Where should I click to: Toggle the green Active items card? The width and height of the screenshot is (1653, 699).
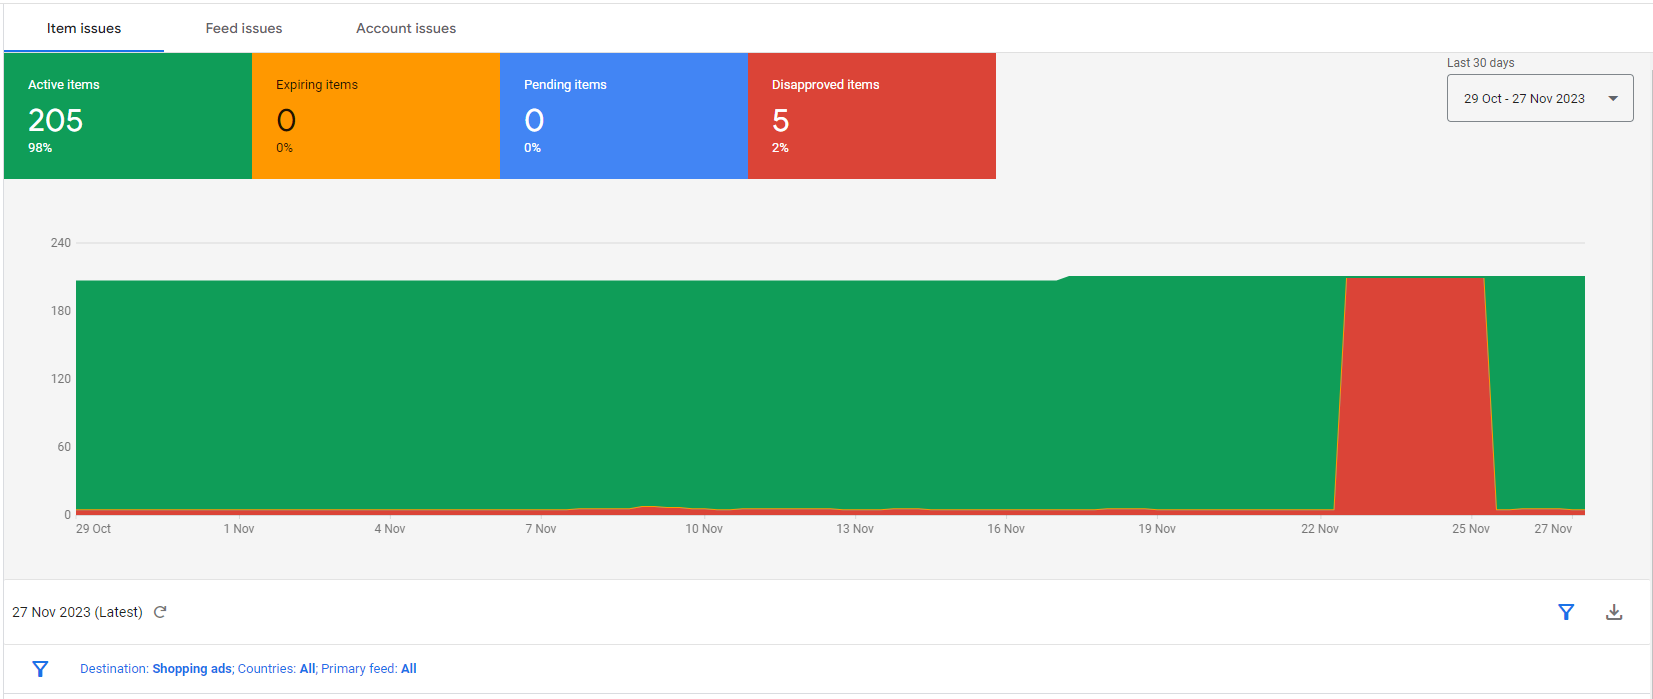128,116
